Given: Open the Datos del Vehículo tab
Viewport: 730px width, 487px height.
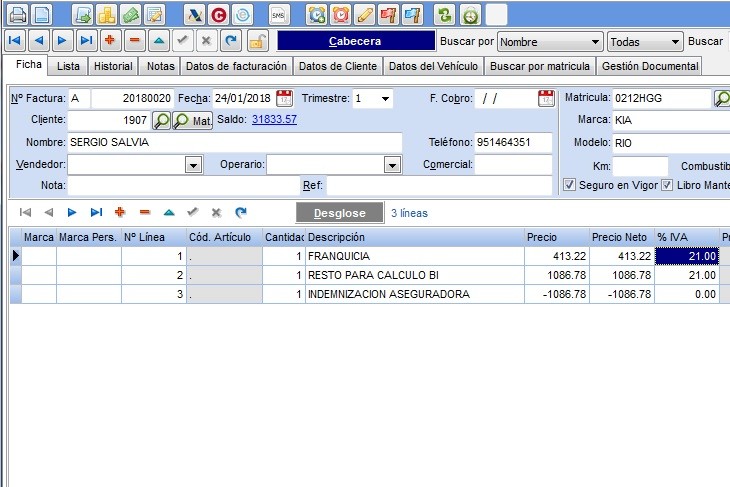Looking at the screenshot, I should click(433, 66).
